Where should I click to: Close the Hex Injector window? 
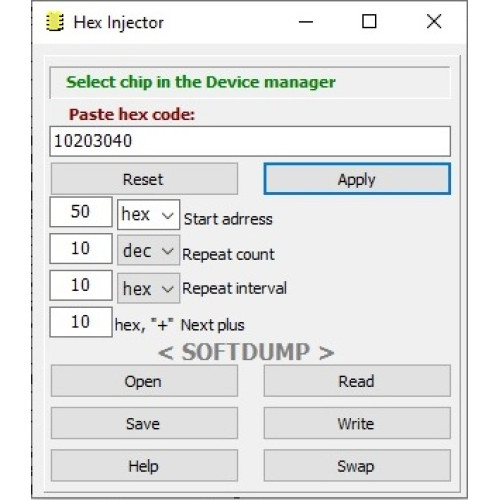coord(434,22)
